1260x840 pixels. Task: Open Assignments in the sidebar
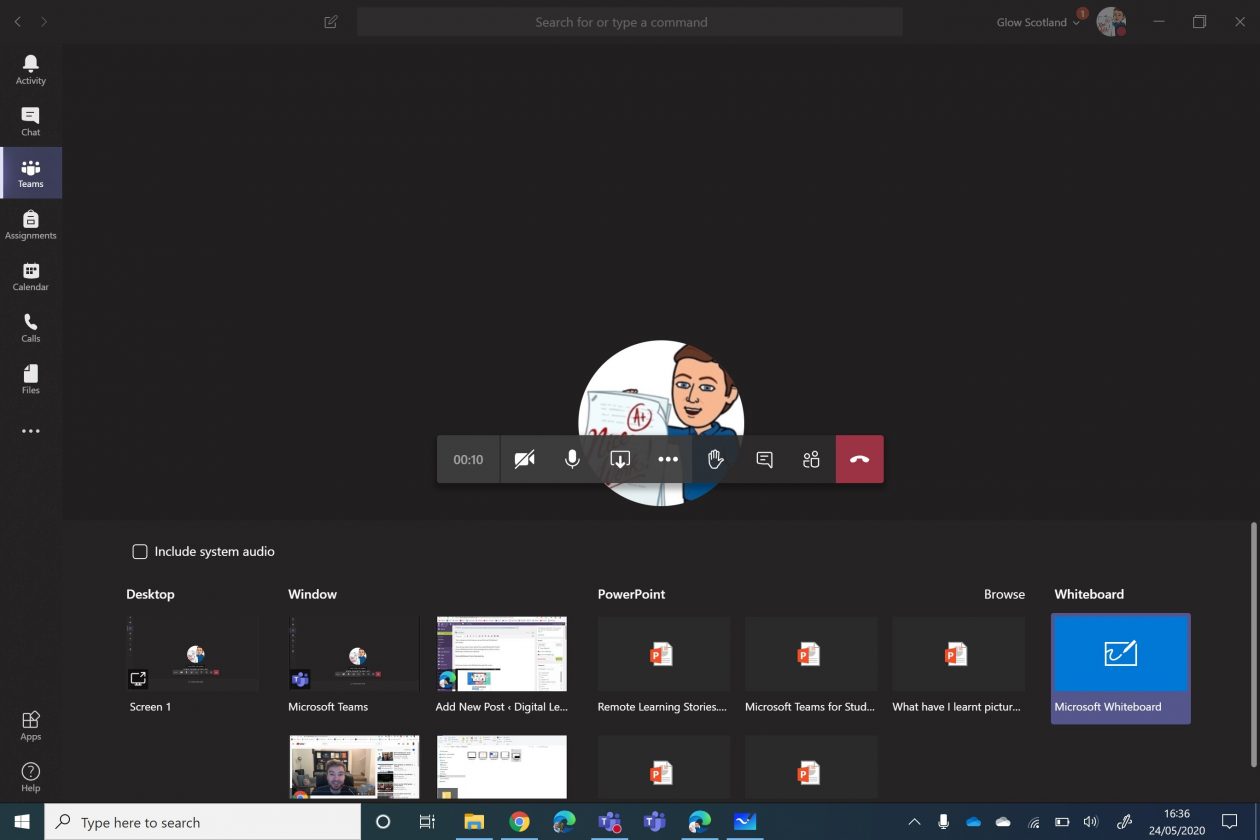pos(31,225)
